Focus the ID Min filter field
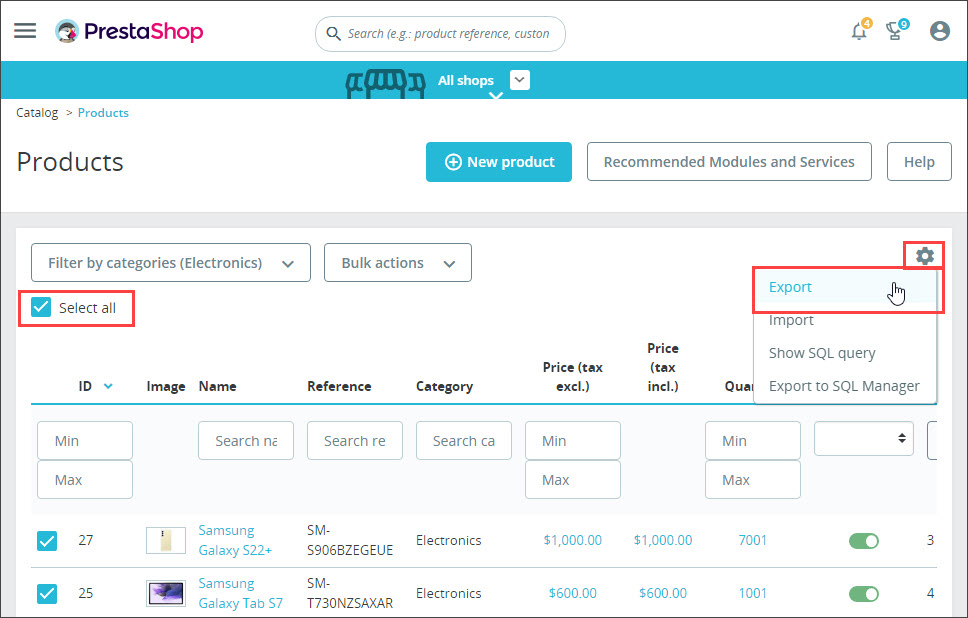The height and width of the screenshot is (618, 968). [x=85, y=440]
